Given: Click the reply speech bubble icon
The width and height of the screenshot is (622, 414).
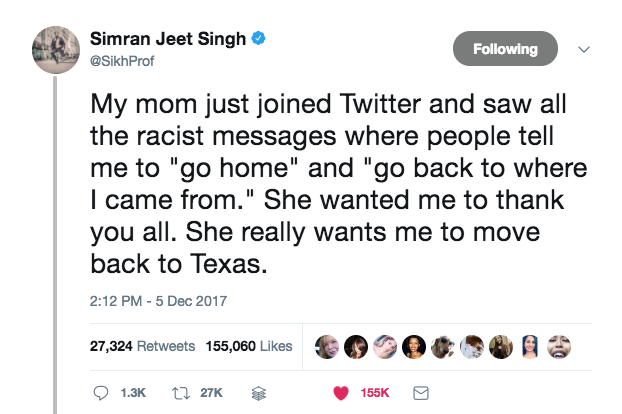Looking at the screenshot, I should click(98, 394).
